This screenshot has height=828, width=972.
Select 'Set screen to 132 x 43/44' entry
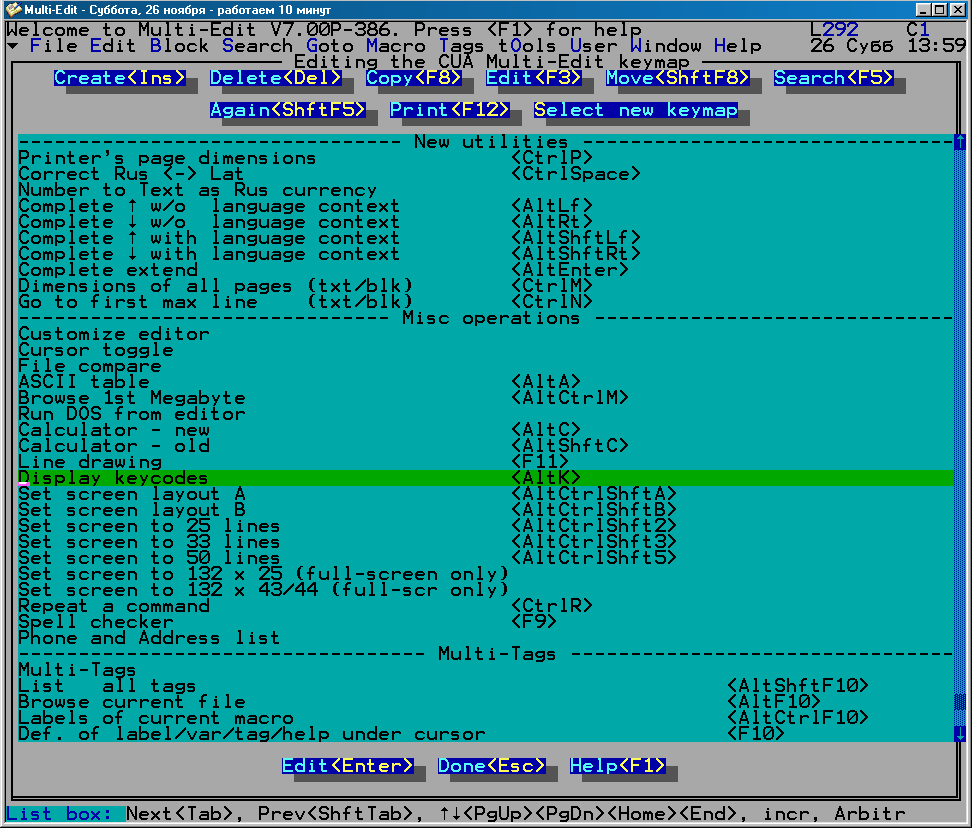click(486, 590)
